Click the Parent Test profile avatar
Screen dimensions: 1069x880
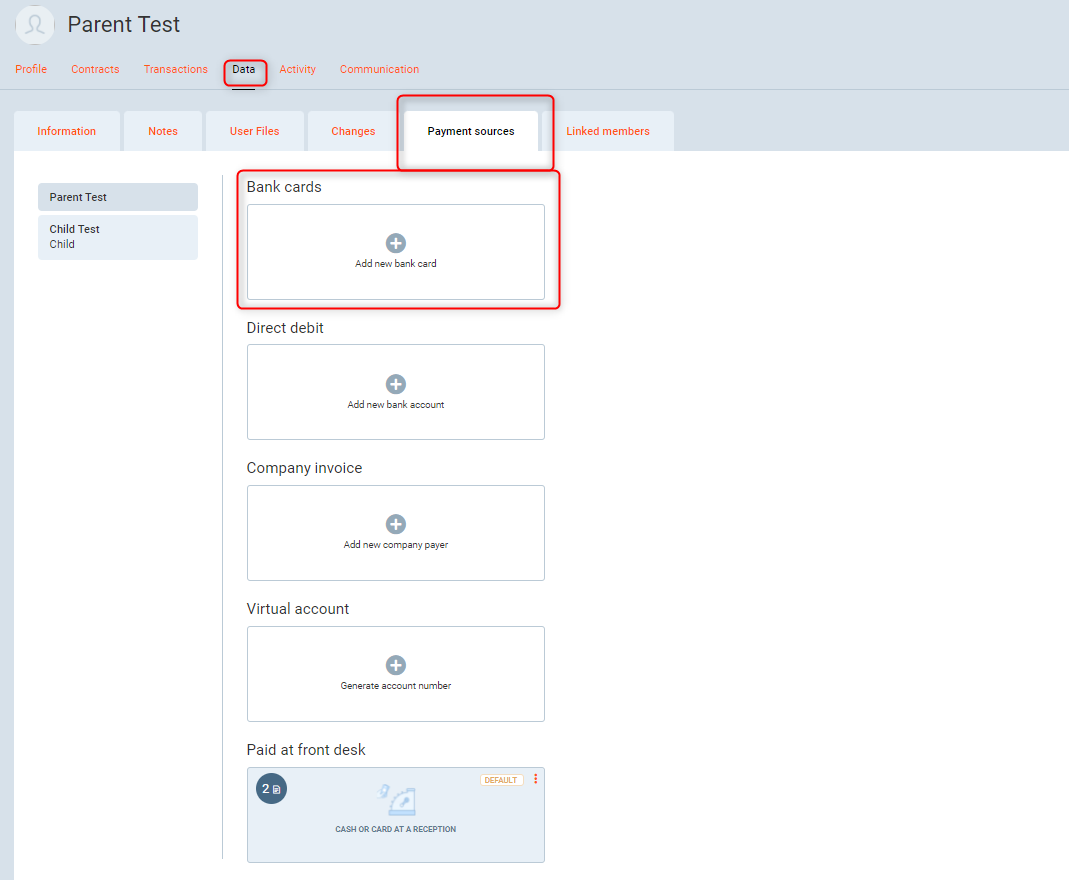(35, 25)
